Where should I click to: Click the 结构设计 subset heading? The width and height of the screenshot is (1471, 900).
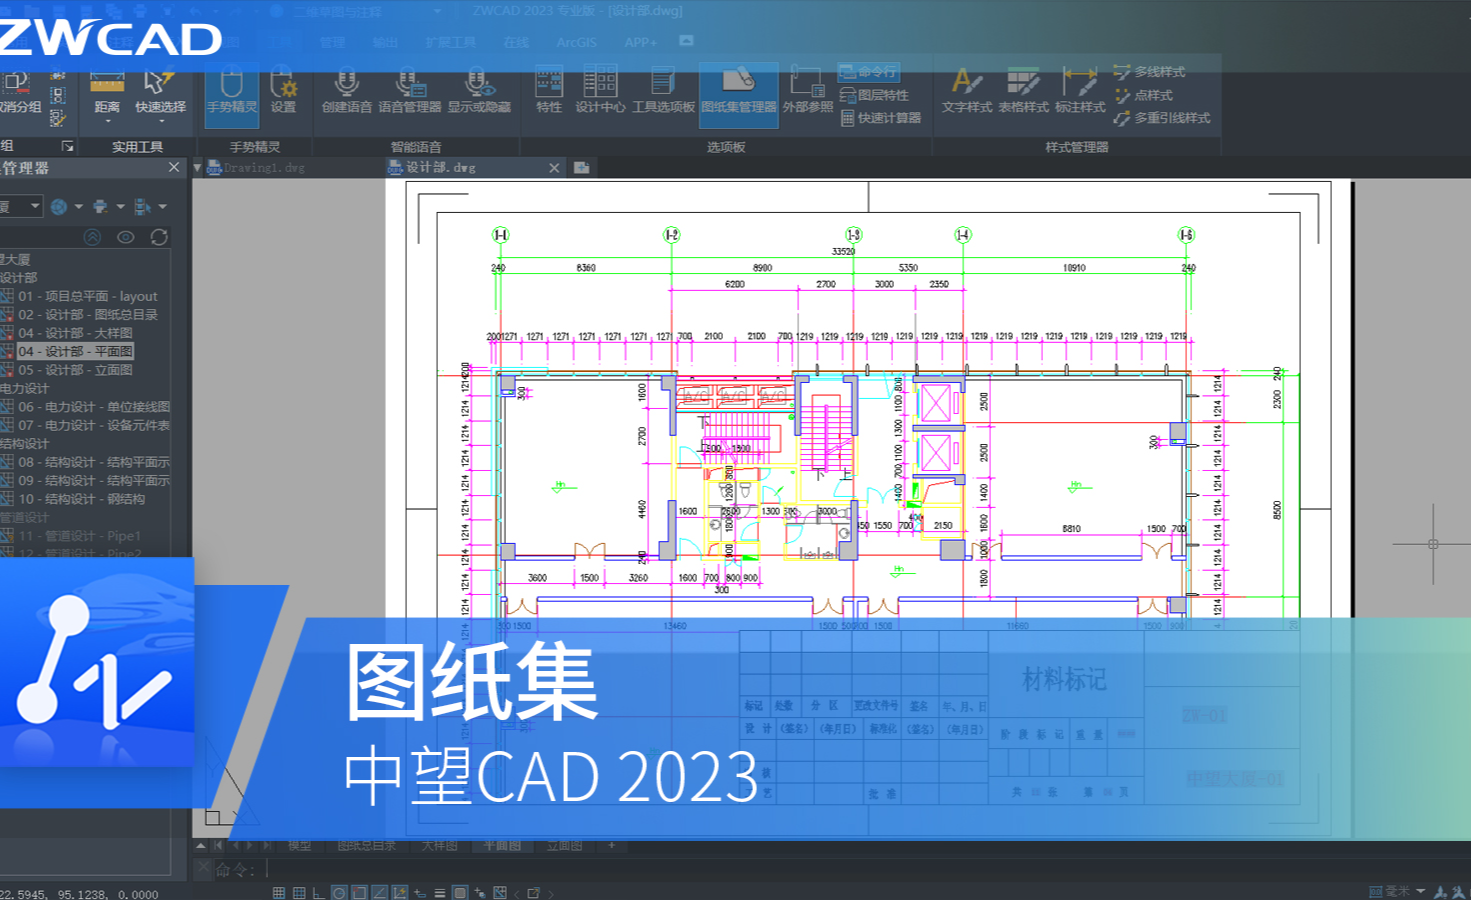(25, 444)
